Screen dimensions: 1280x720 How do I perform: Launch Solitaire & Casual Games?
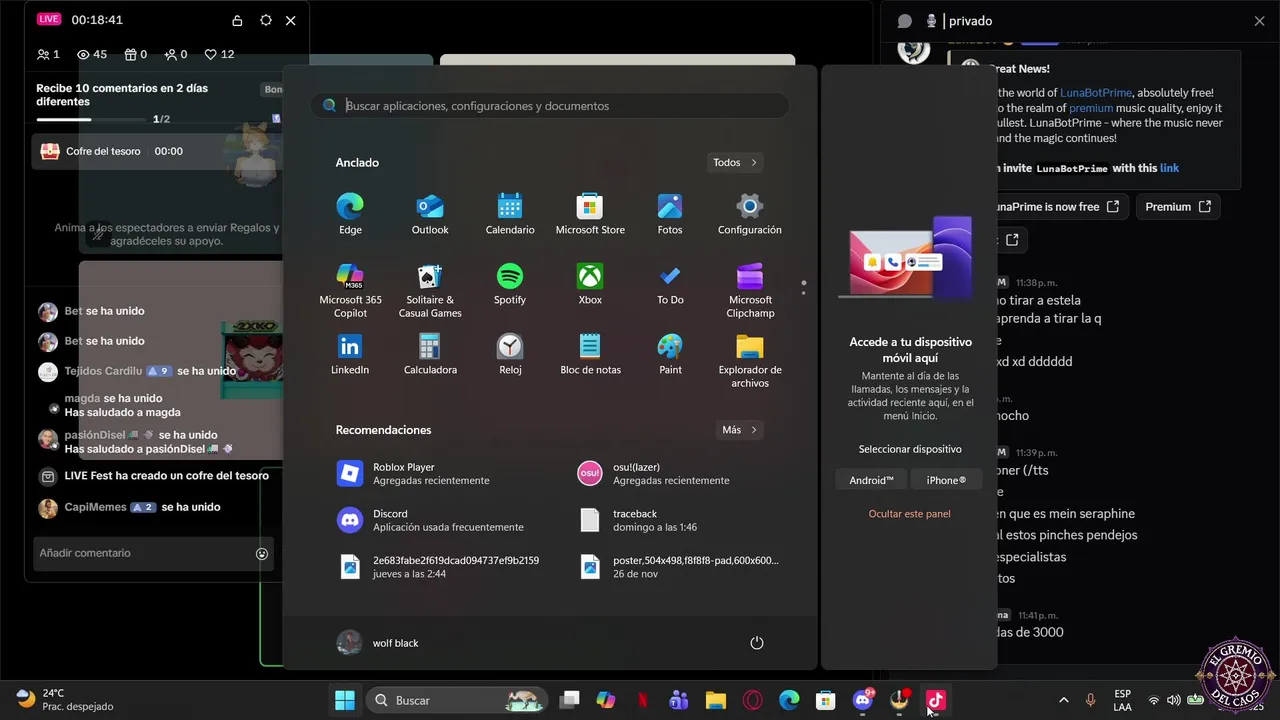[x=430, y=290]
